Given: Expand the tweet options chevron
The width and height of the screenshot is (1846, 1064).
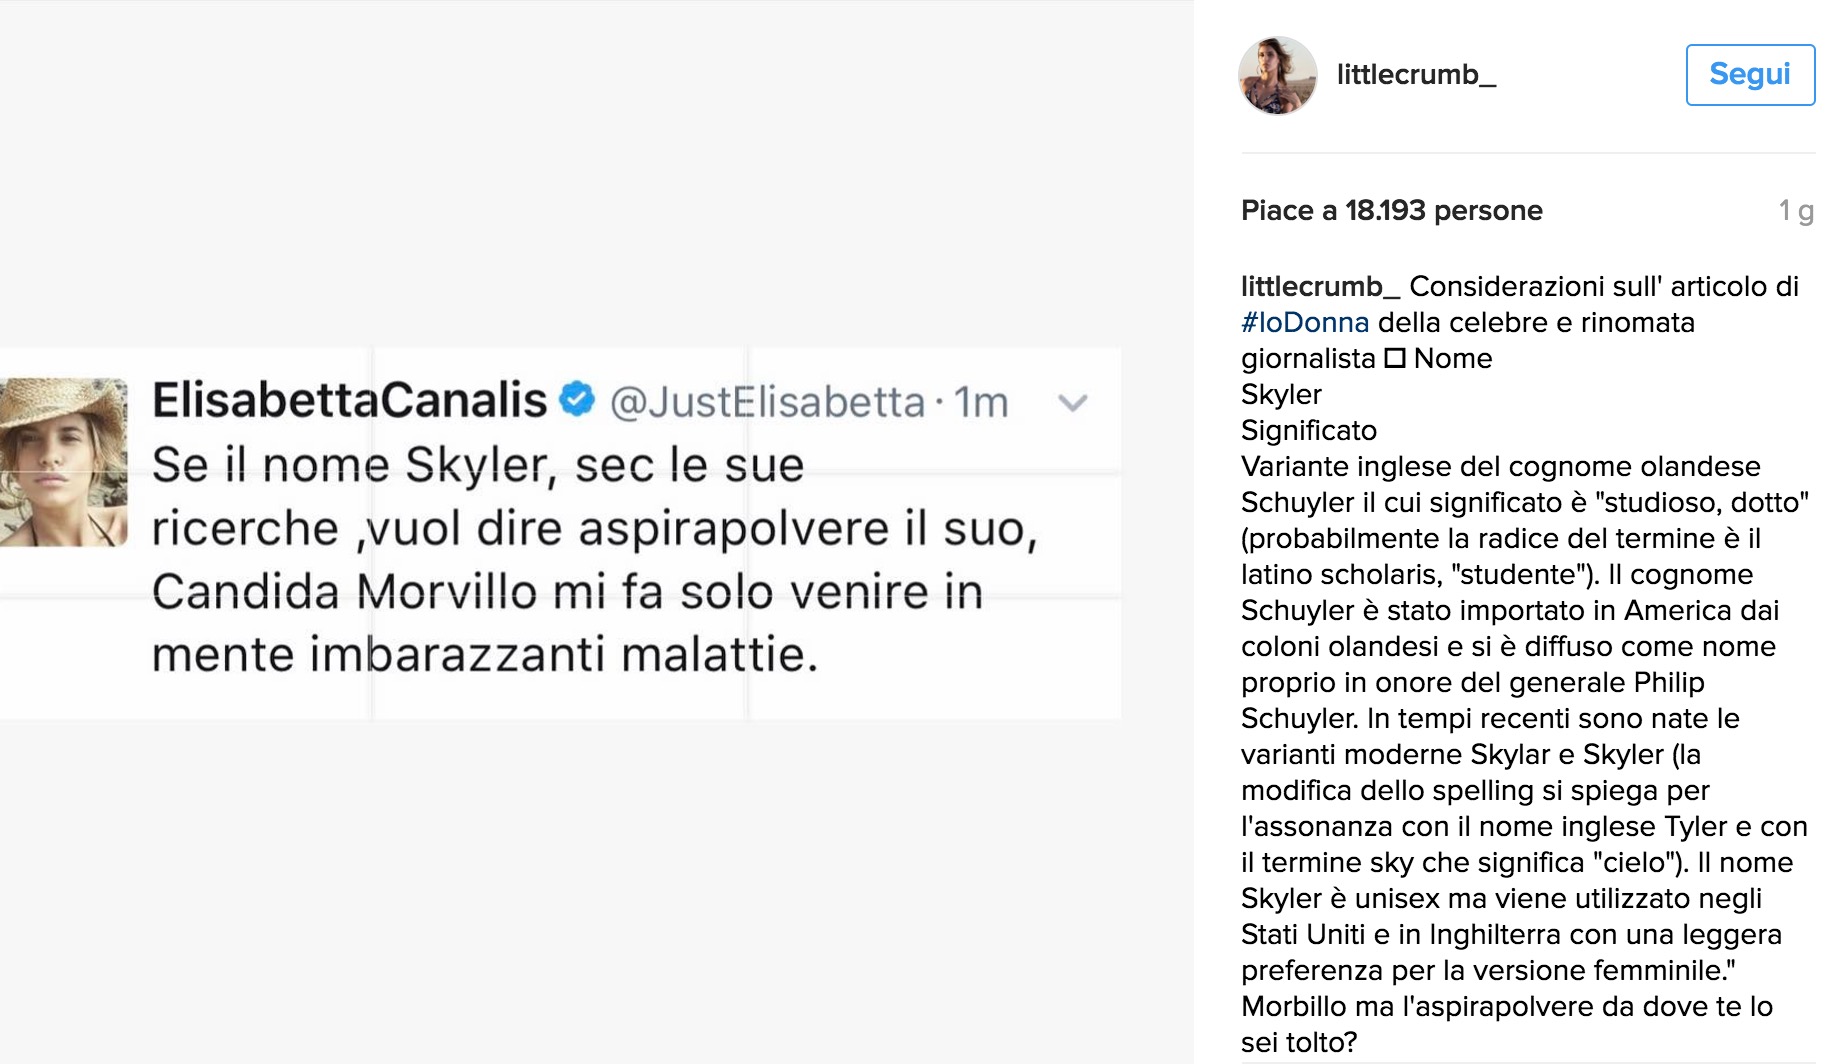Looking at the screenshot, I should 1072,403.
